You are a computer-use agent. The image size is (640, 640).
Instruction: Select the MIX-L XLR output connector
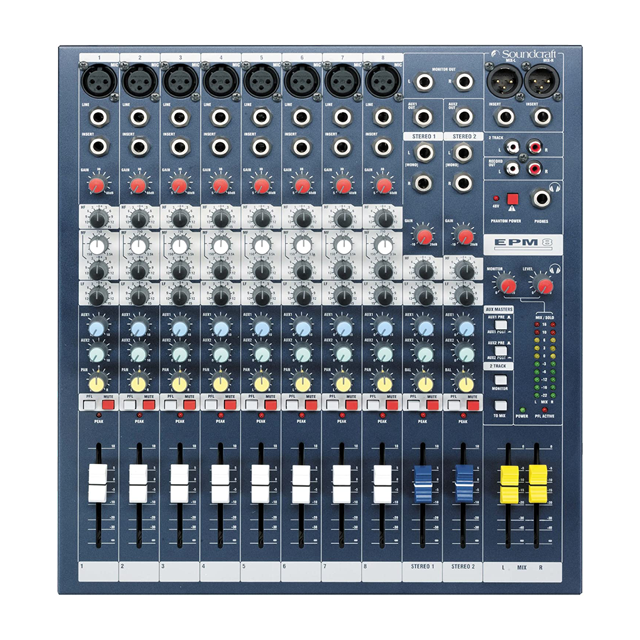tap(504, 80)
